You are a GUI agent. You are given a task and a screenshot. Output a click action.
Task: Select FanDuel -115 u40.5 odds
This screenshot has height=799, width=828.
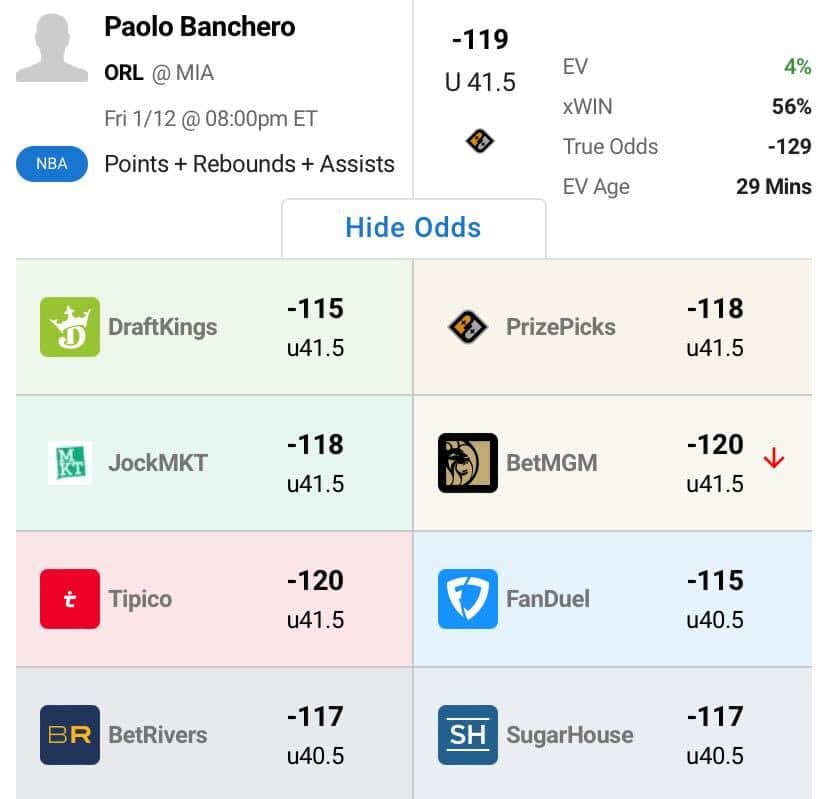(715, 599)
